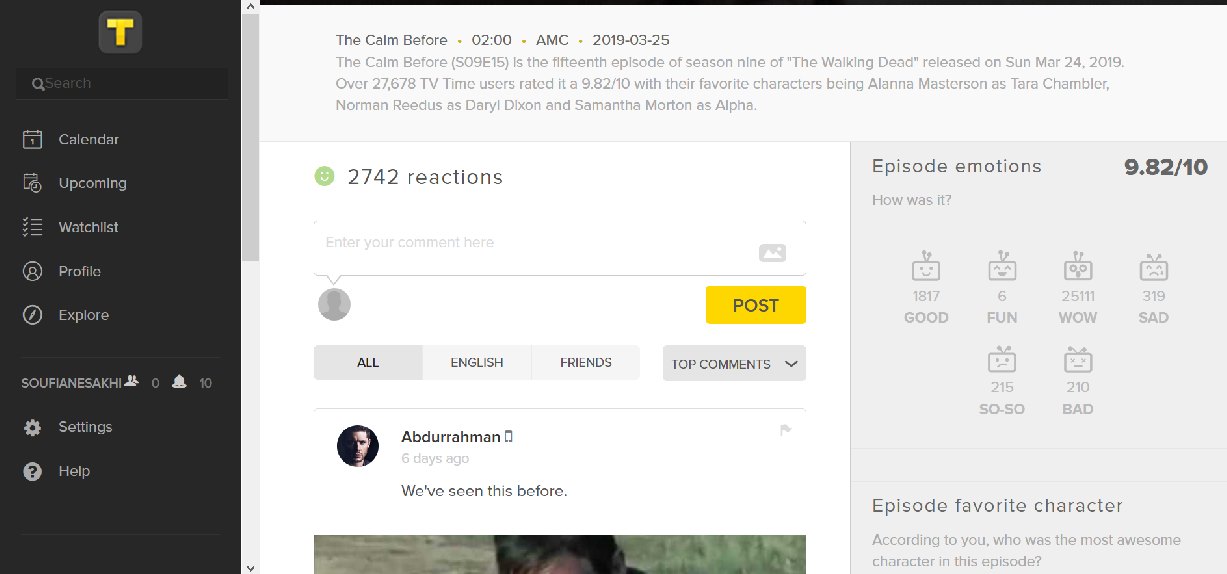Click the 'AMC' network label
The height and width of the screenshot is (574, 1227).
coord(552,41)
